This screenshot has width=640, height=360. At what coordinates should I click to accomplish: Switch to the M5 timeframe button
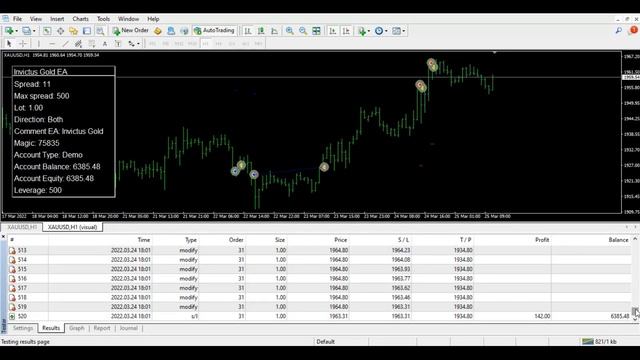165,44
